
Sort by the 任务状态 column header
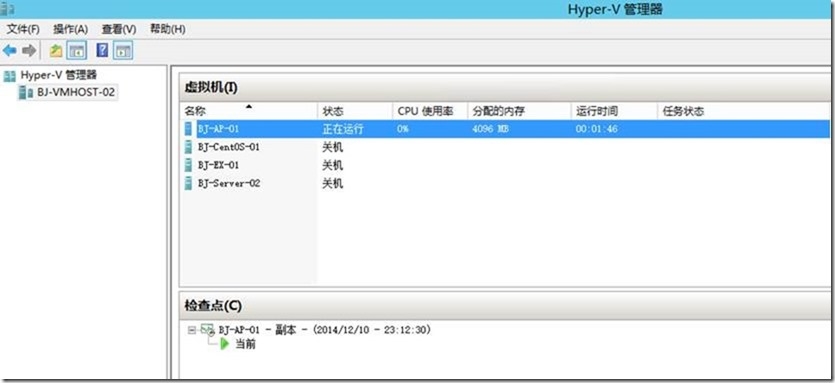[x=744, y=111]
